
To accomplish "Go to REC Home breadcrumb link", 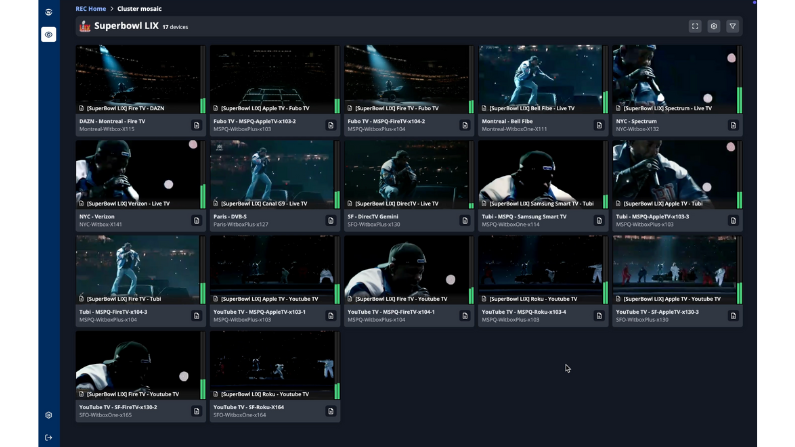I will click(x=91, y=9).
